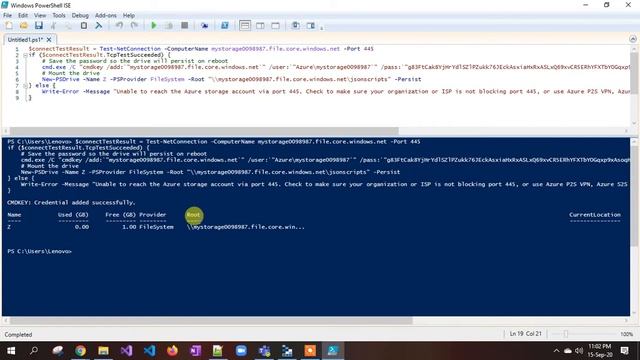640x360 pixels.
Task: Close the Untitled1.ps1 tab
Action: pyautogui.click(x=49, y=40)
